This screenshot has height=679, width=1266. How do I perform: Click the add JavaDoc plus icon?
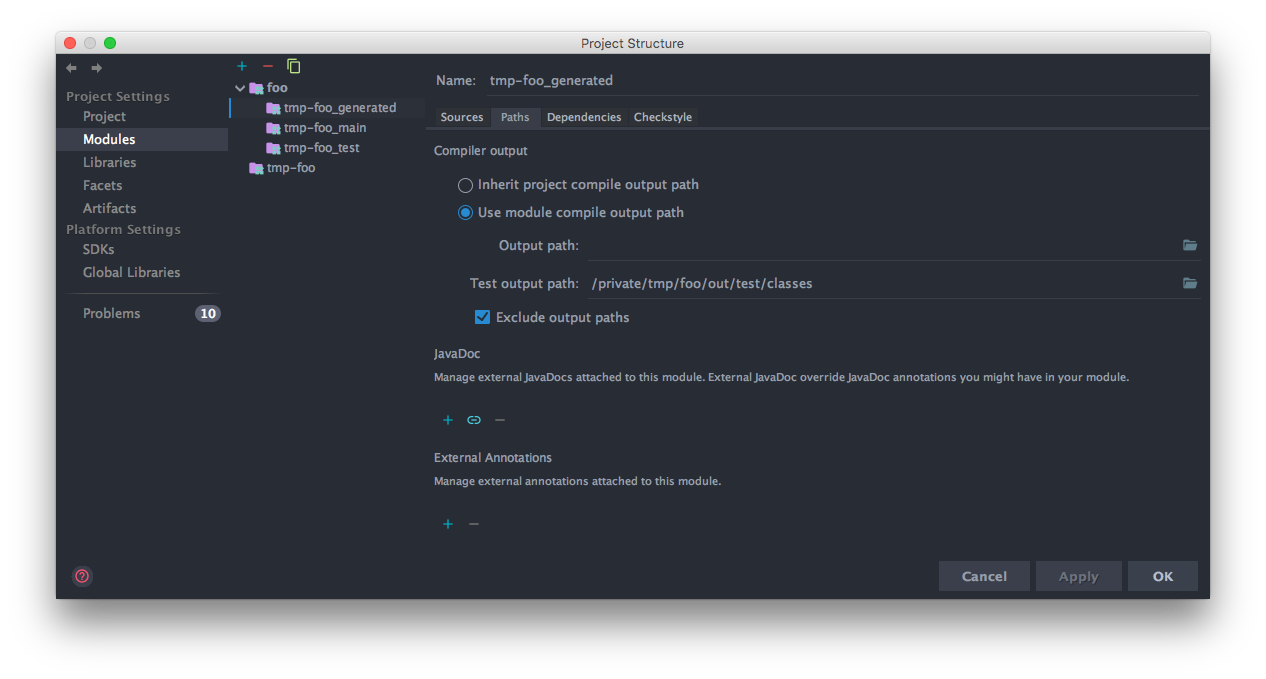coord(447,420)
